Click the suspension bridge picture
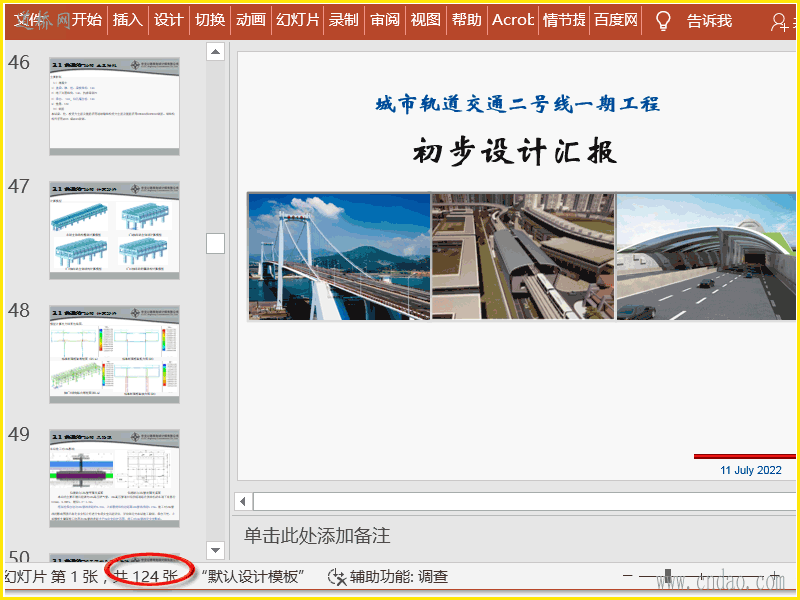Viewport: 800px width, 600px height. (x=339, y=257)
